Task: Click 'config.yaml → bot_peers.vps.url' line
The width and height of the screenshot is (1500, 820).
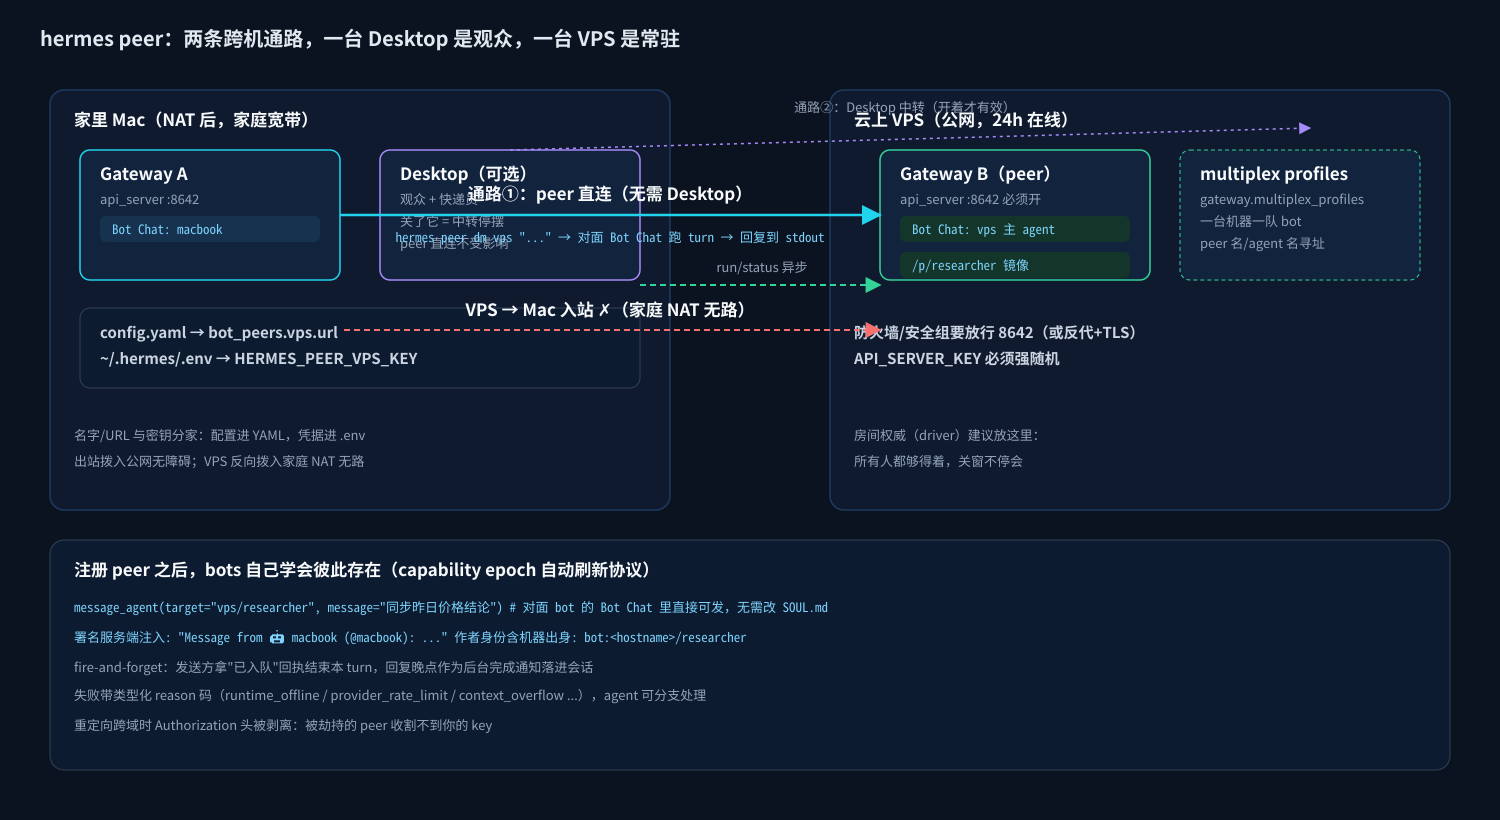Action: click(219, 332)
